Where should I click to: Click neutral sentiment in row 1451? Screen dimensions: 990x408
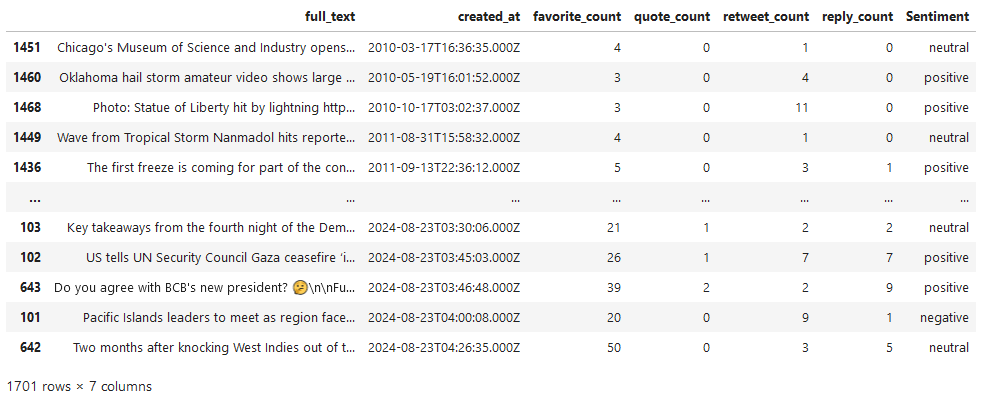tap(948, 47)
